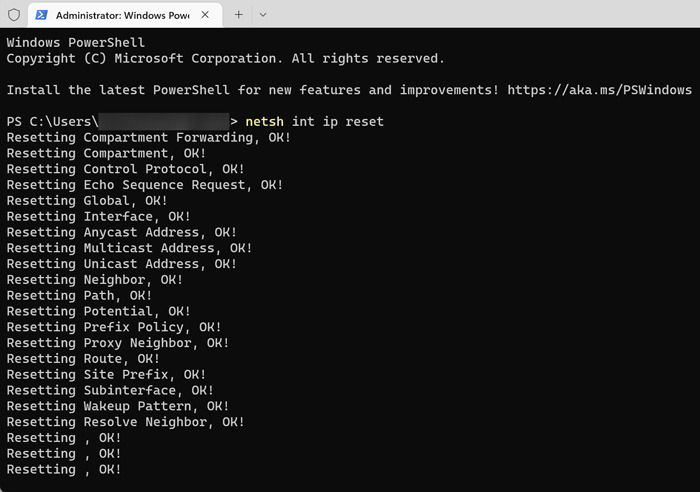Image resolution: width=700 pixels, height=492 pixels.
Task: Click the redacted username in the prompt
Action: coord(163,121)
